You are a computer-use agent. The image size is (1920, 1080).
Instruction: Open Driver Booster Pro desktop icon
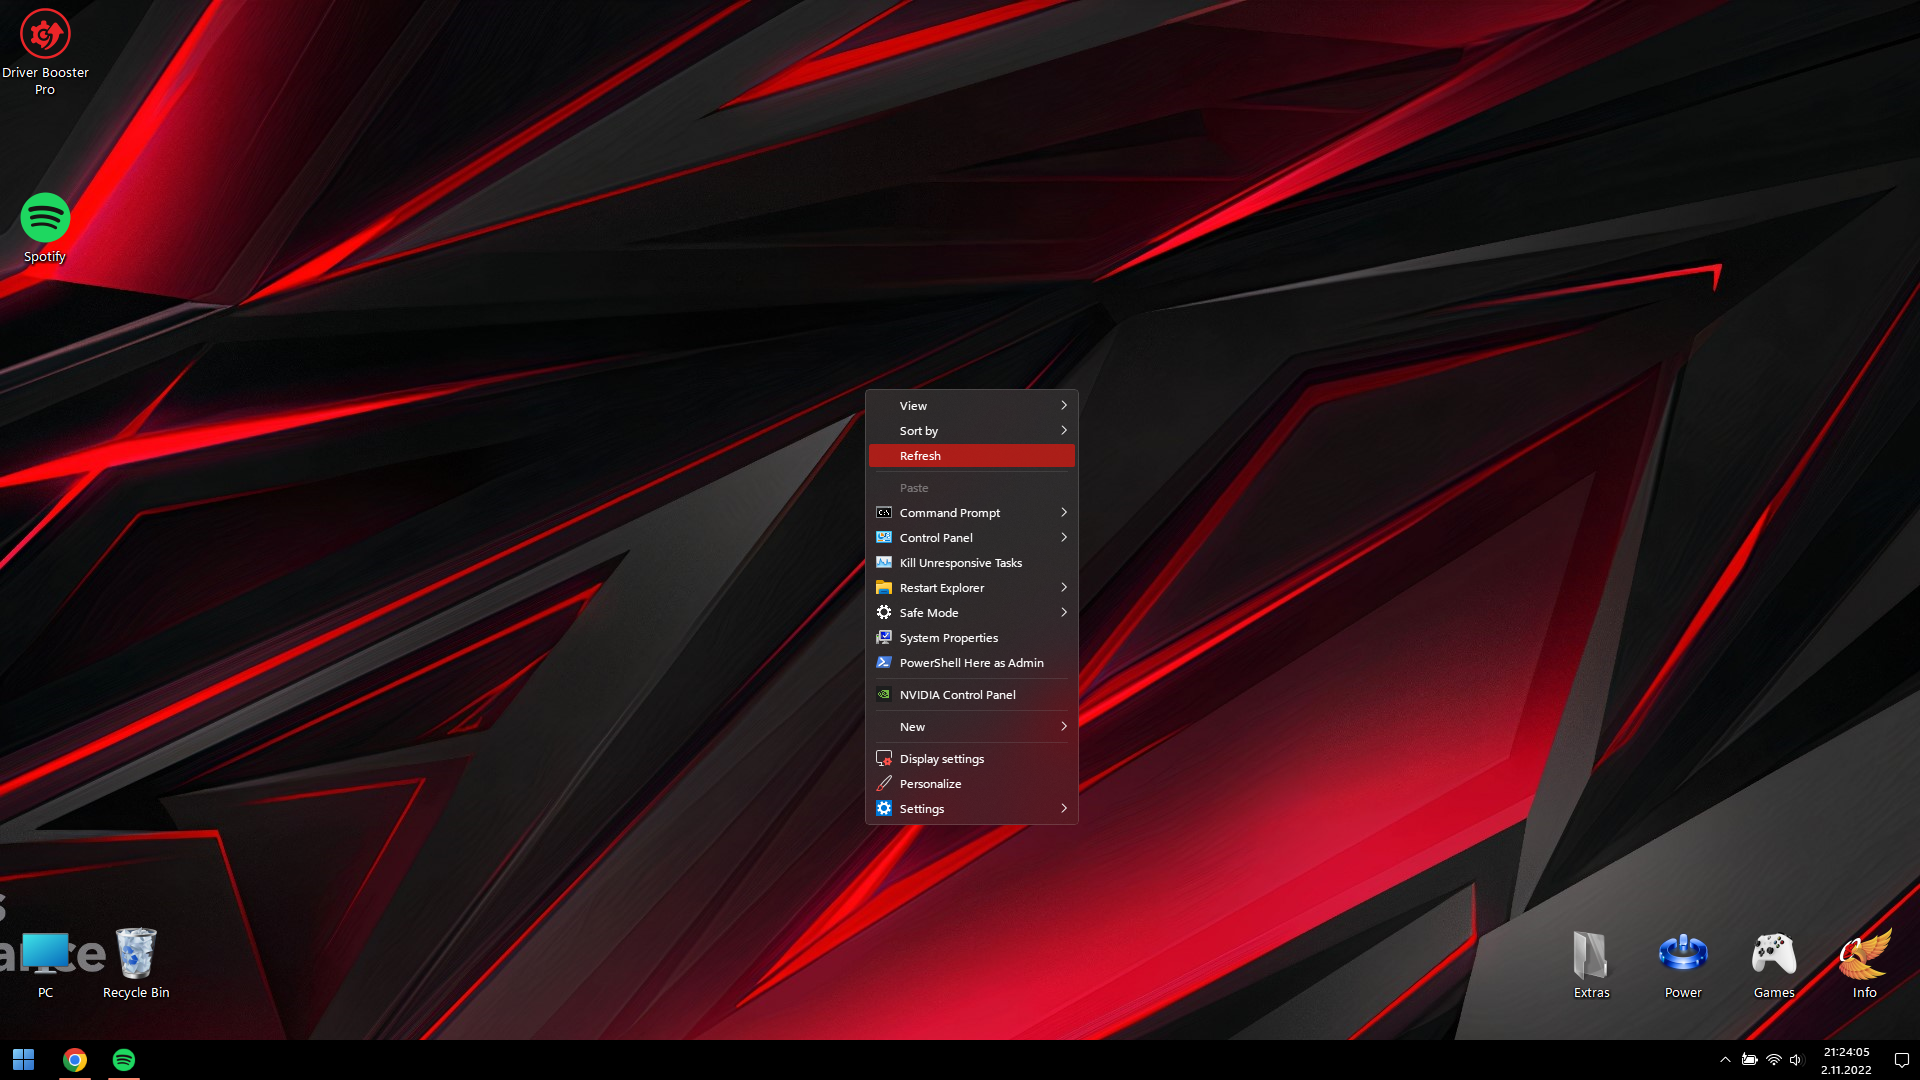[45, 36]
